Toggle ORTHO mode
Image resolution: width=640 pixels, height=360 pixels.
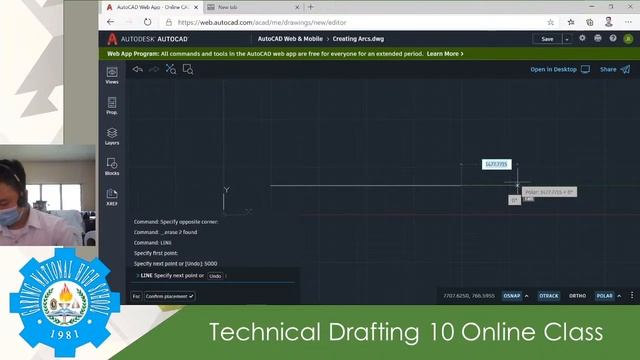[x=577, y=296]
